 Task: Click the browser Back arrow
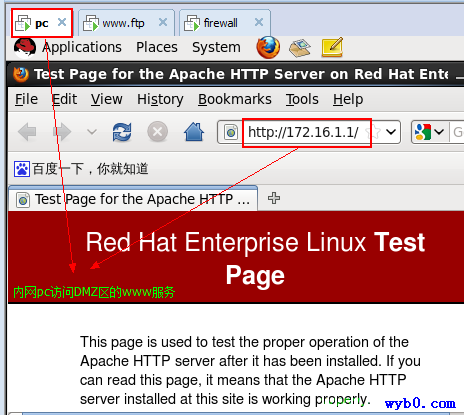coord(27,132)
